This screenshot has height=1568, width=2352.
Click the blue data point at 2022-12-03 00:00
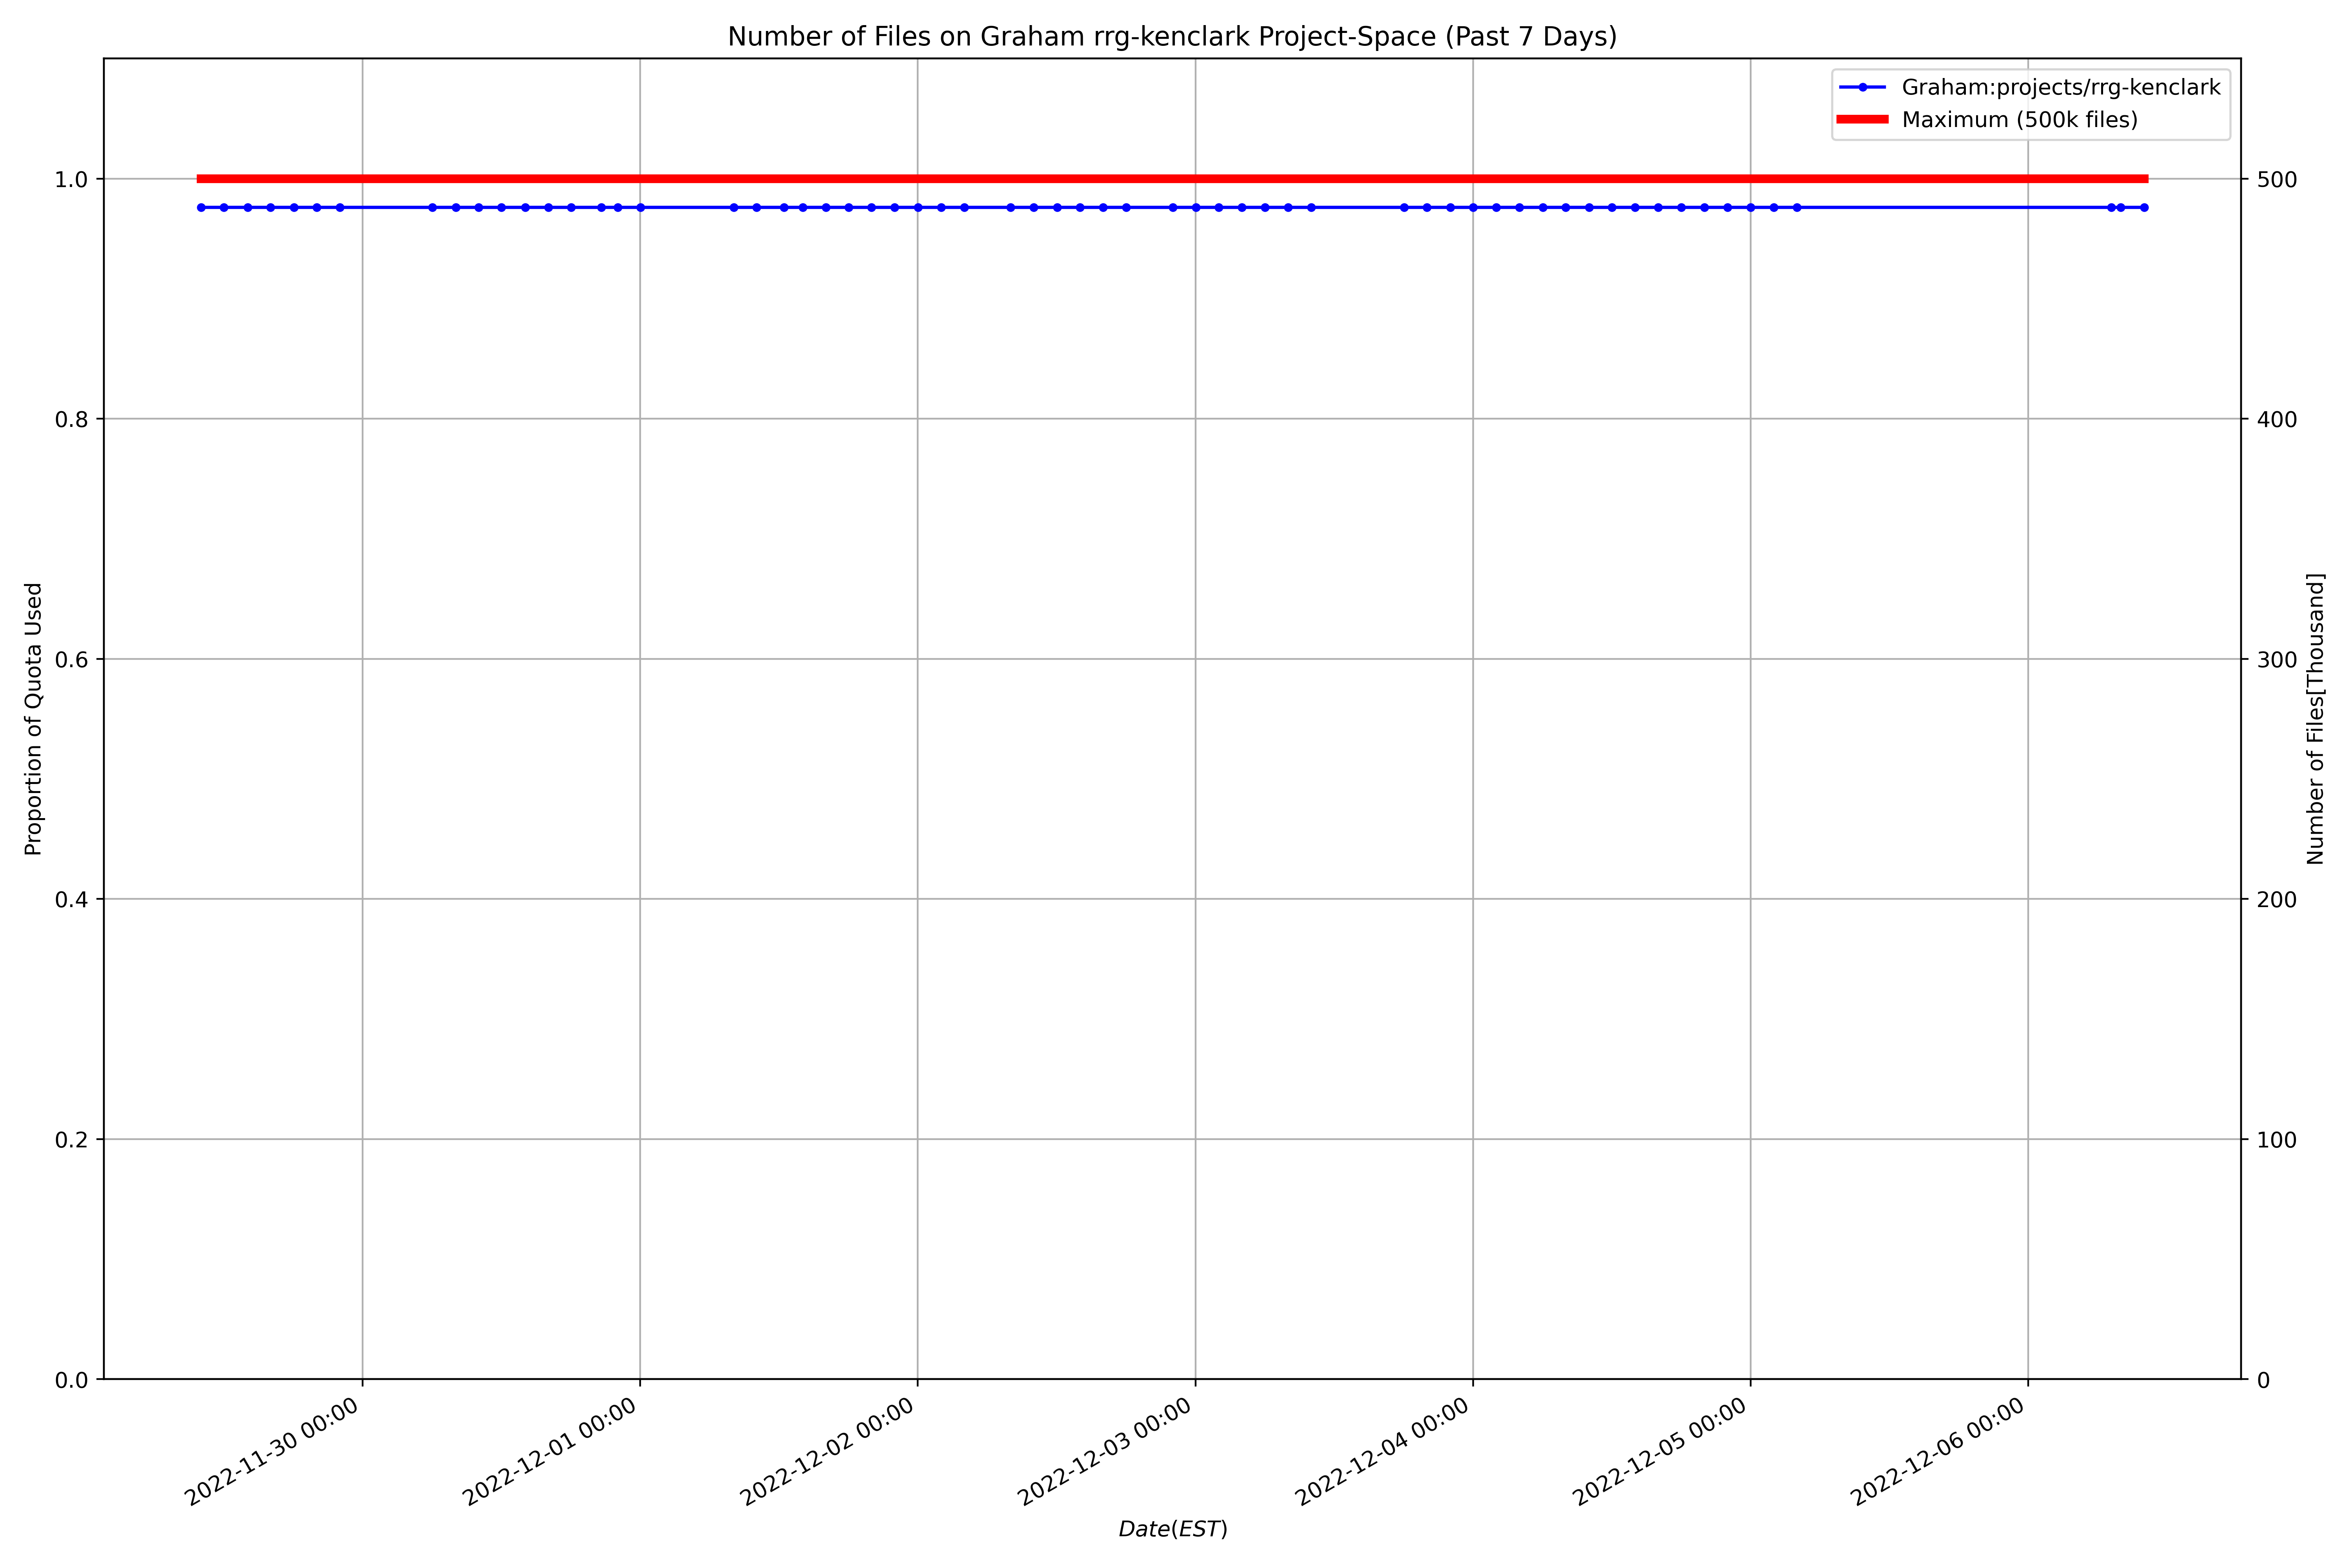[x=1196, y=208]
